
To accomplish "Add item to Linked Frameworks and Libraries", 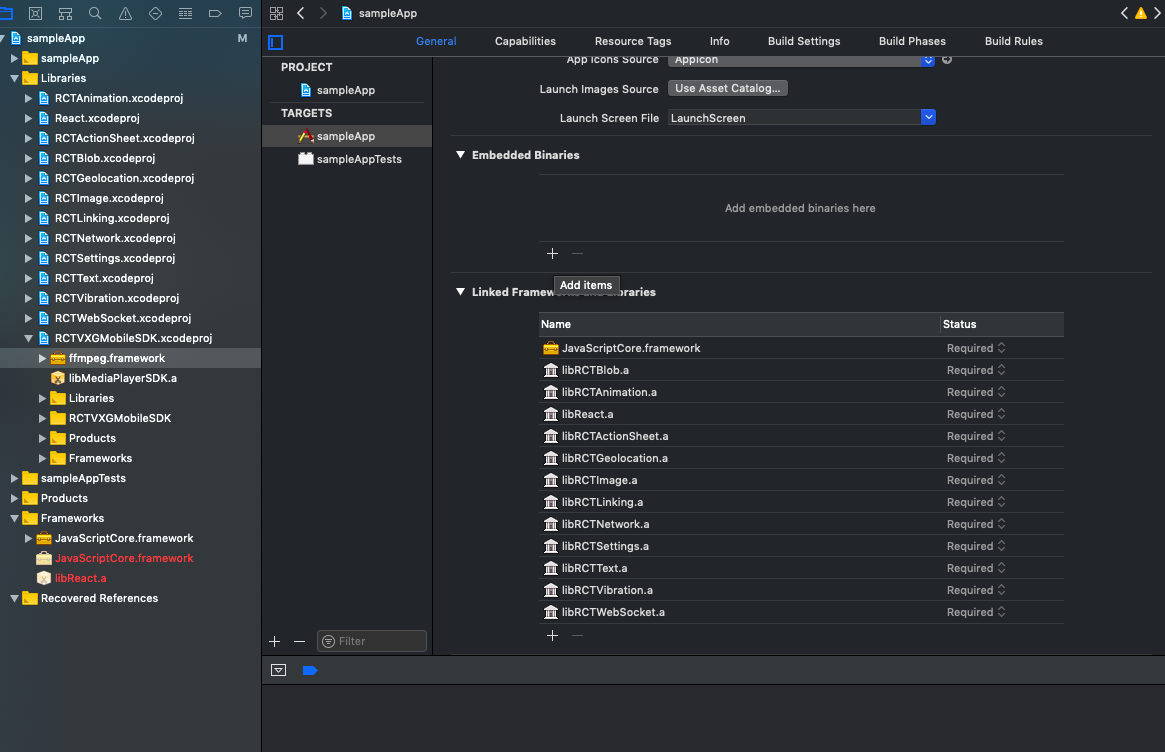I will 552,635.
